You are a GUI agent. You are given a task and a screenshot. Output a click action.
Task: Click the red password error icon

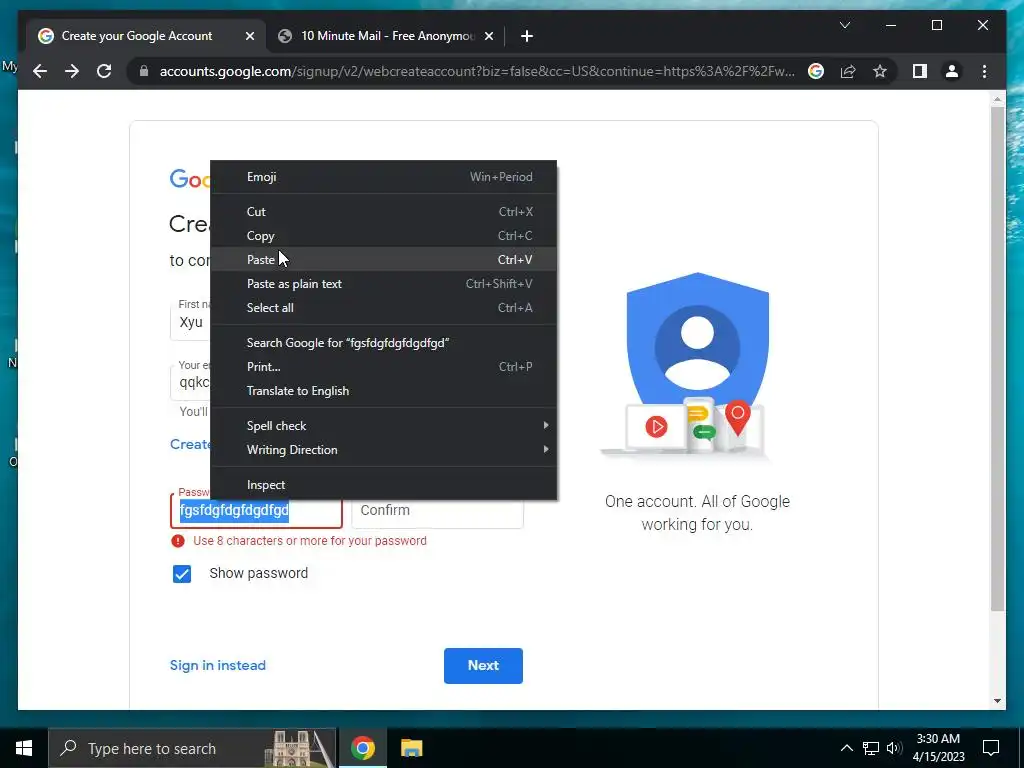click(x=178, y=541)
